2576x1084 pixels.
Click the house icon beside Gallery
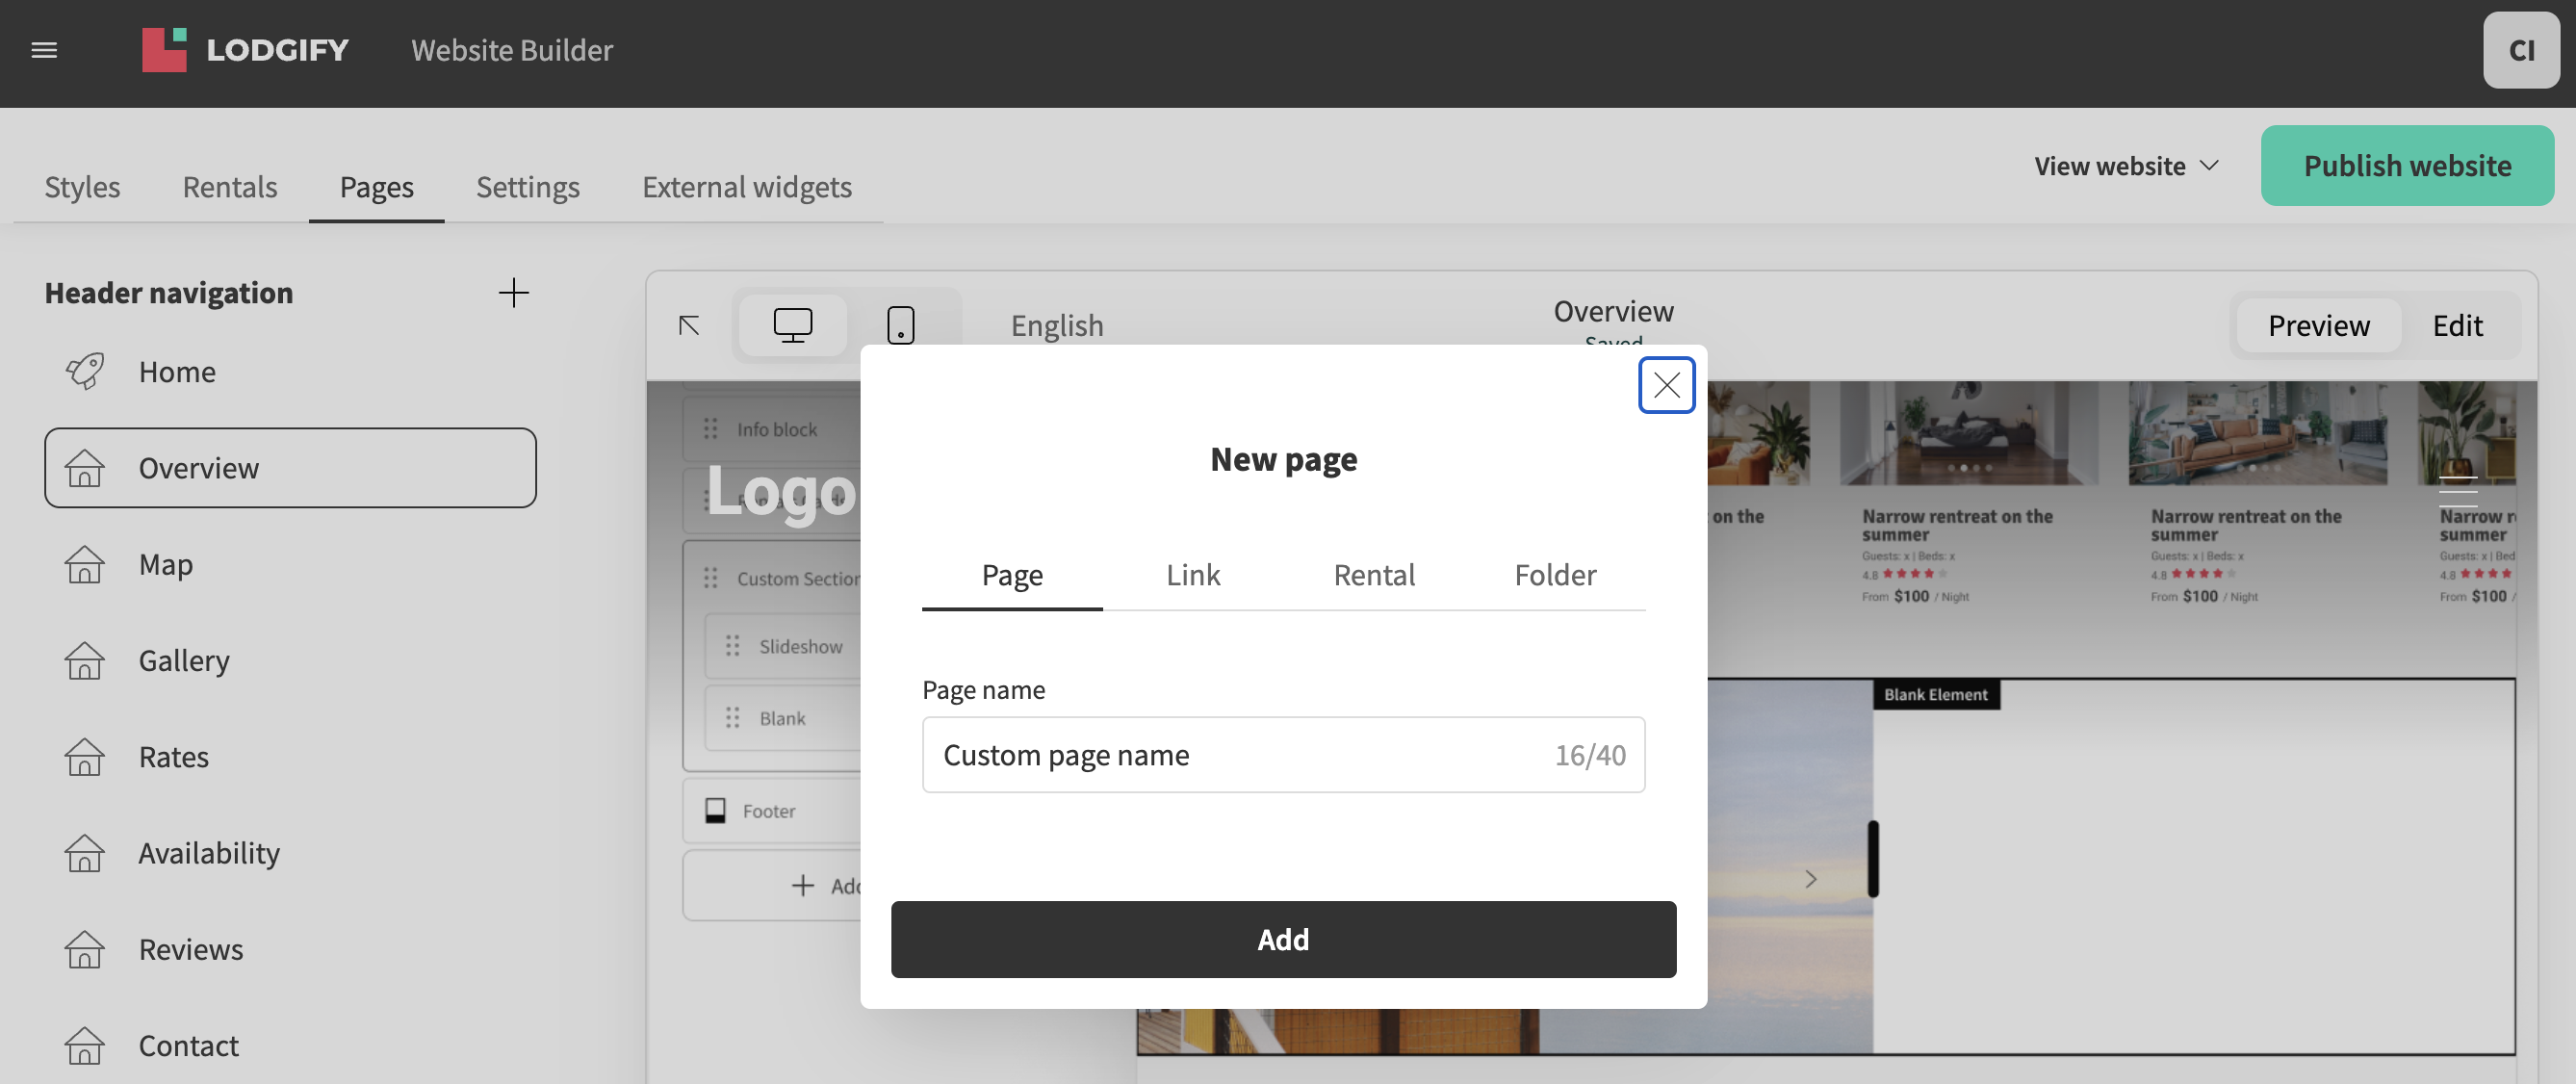85,661
